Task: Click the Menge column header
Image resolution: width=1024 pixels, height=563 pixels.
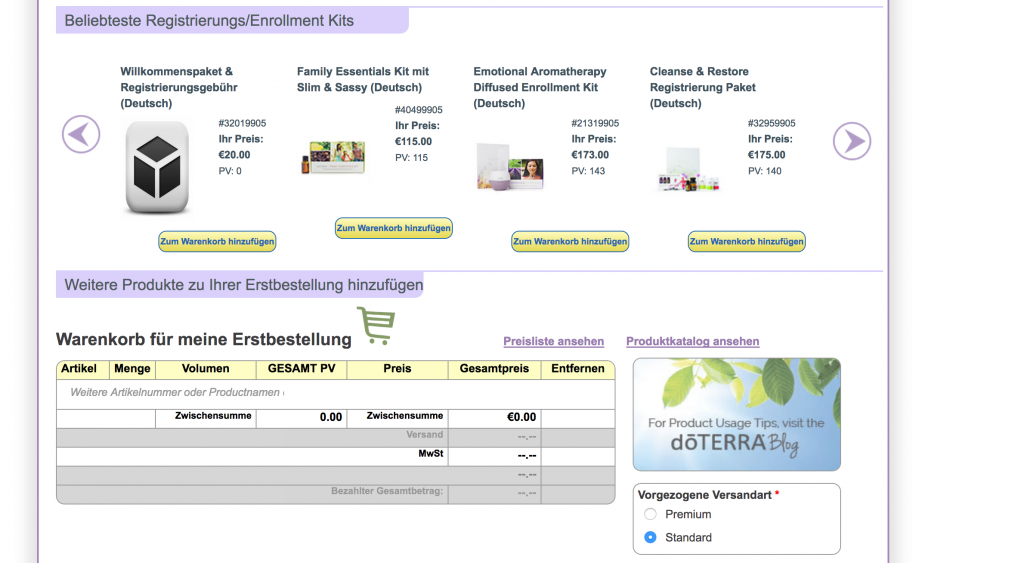Action: tap(132, 369)
